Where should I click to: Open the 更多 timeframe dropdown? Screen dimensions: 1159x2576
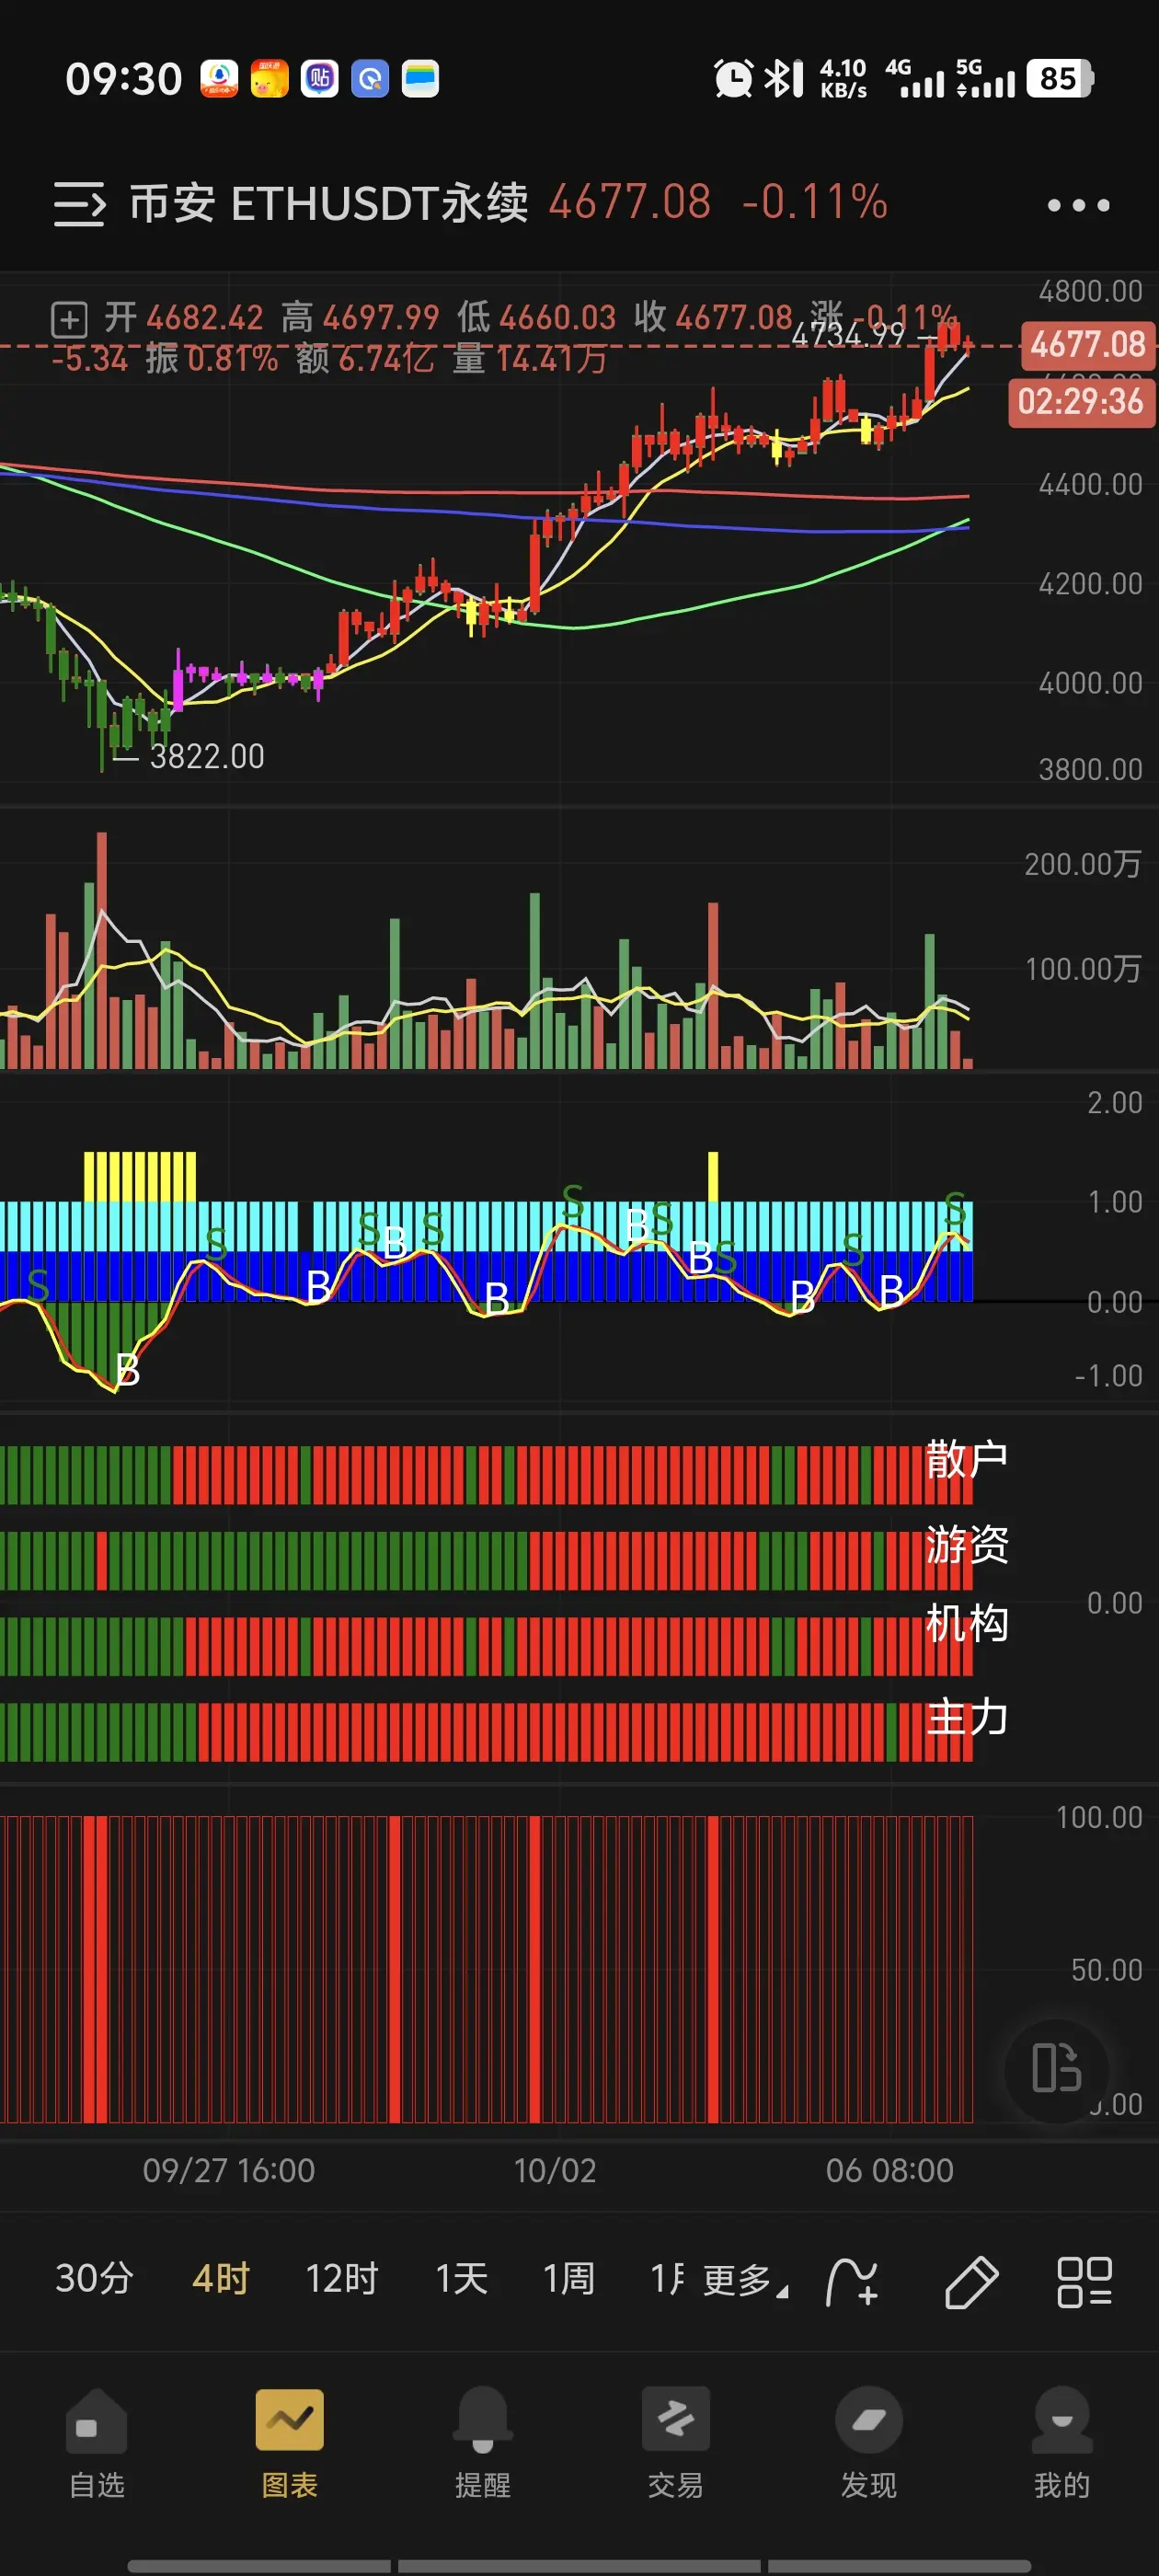745,2281
